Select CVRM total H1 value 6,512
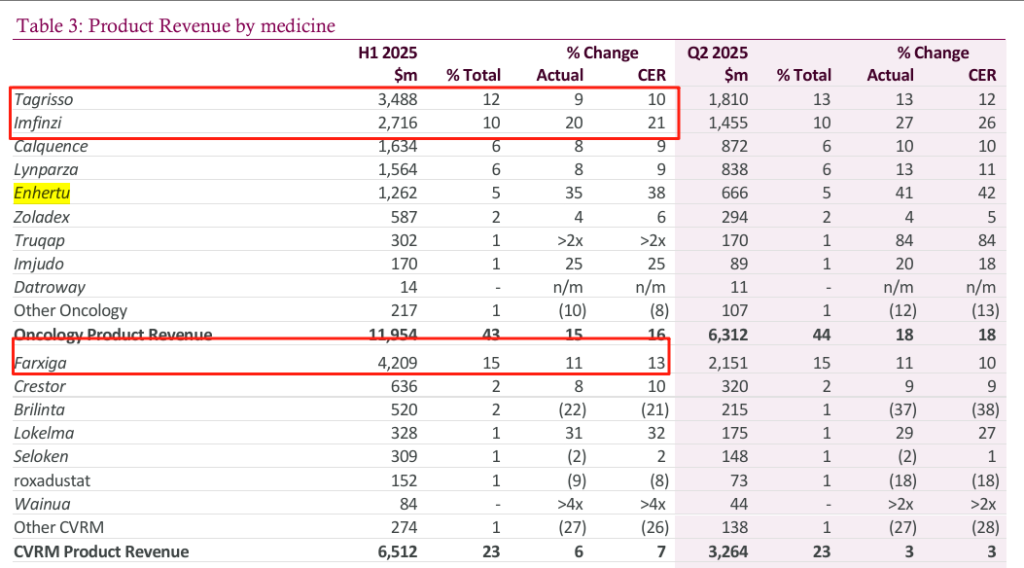Viewport: 1024px width, 568px height. 397,552
